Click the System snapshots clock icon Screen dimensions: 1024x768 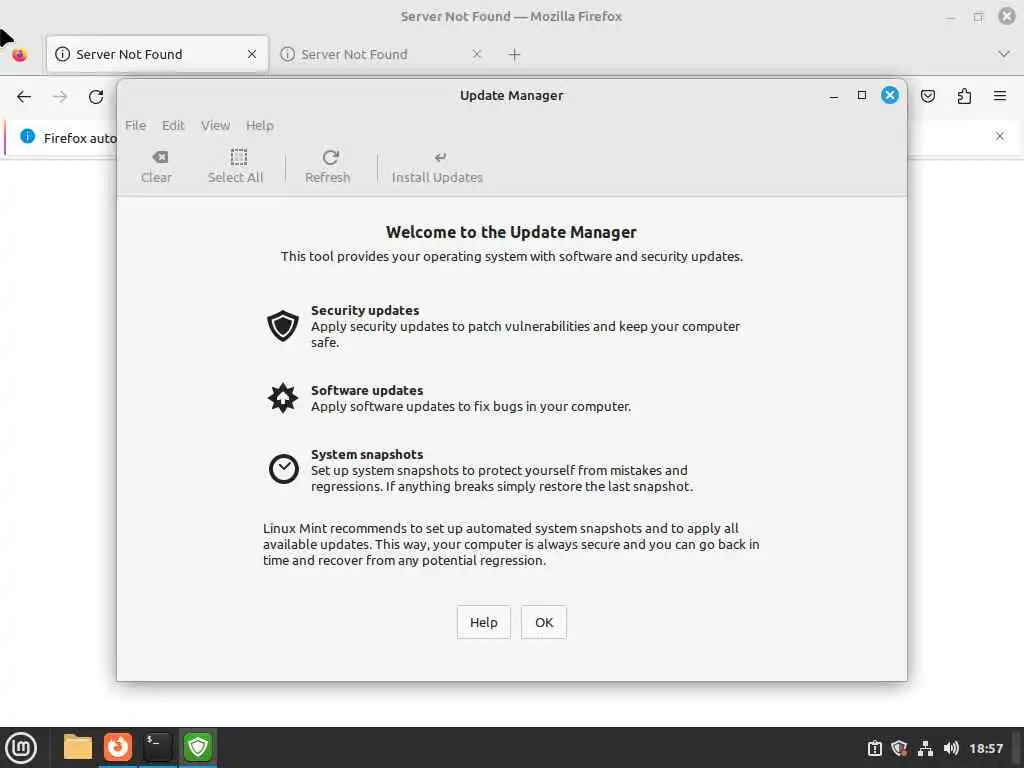(283, 469)
